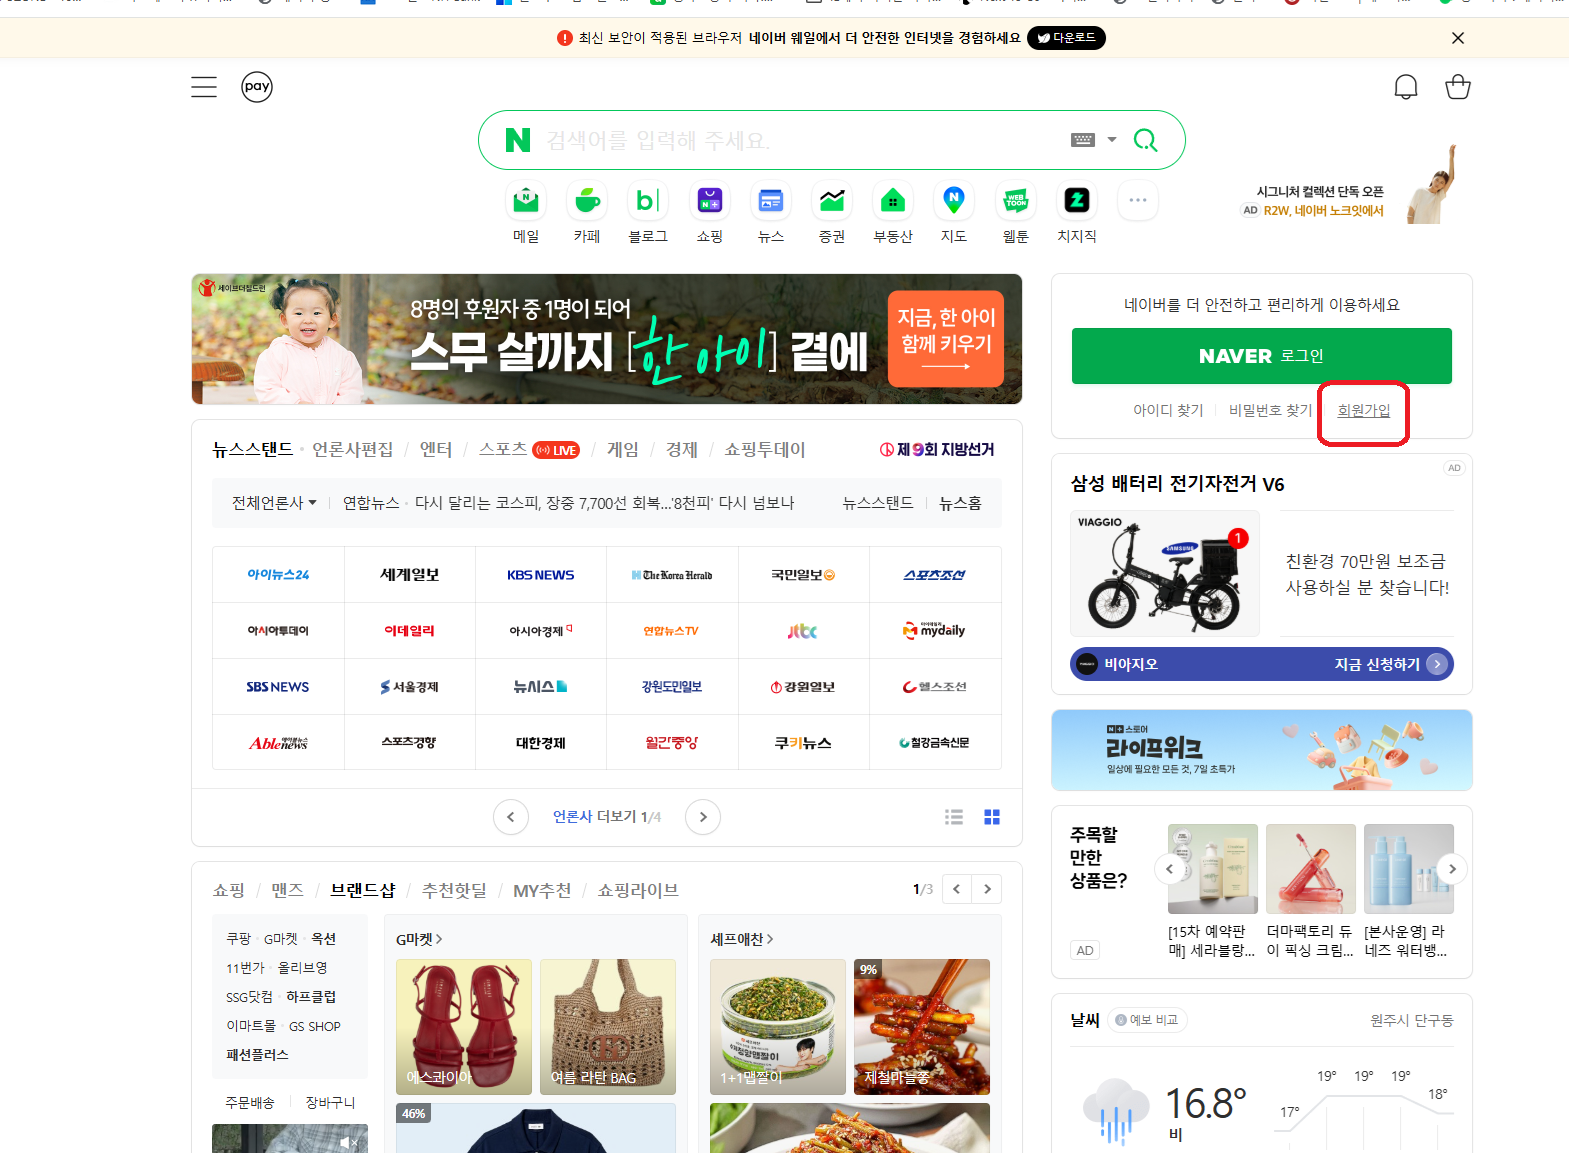Open JTBC publisher tile
This screenshot has width=1569, height=1153.
(803, 631)
